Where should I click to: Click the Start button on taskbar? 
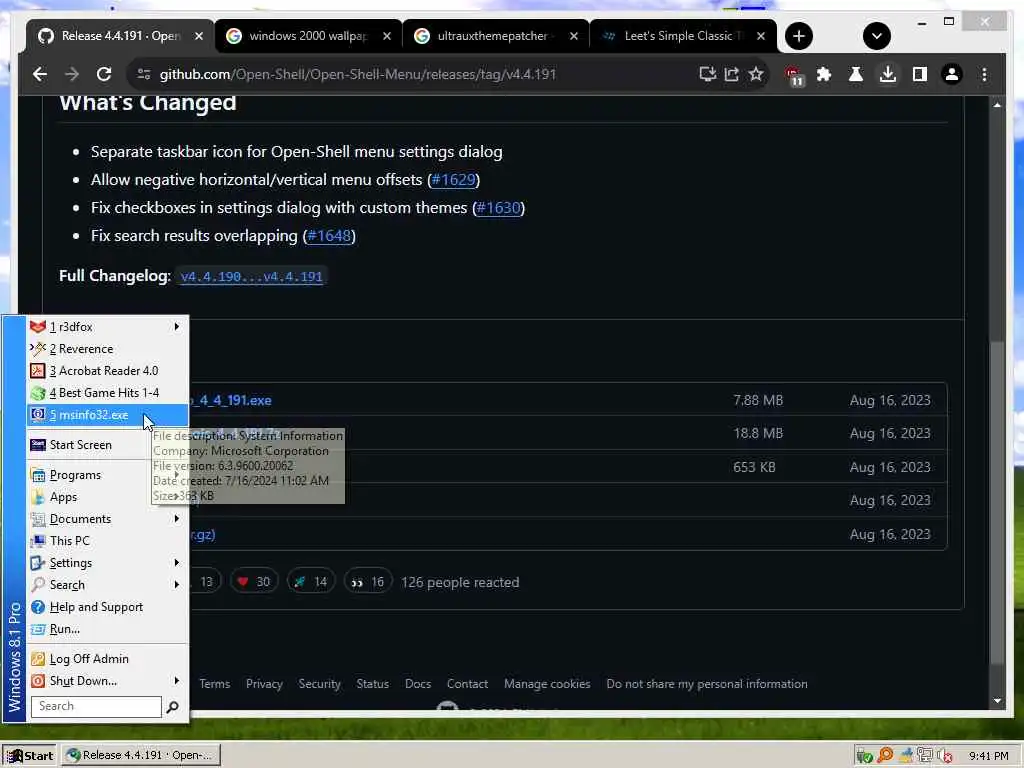(x=29, y=756)
